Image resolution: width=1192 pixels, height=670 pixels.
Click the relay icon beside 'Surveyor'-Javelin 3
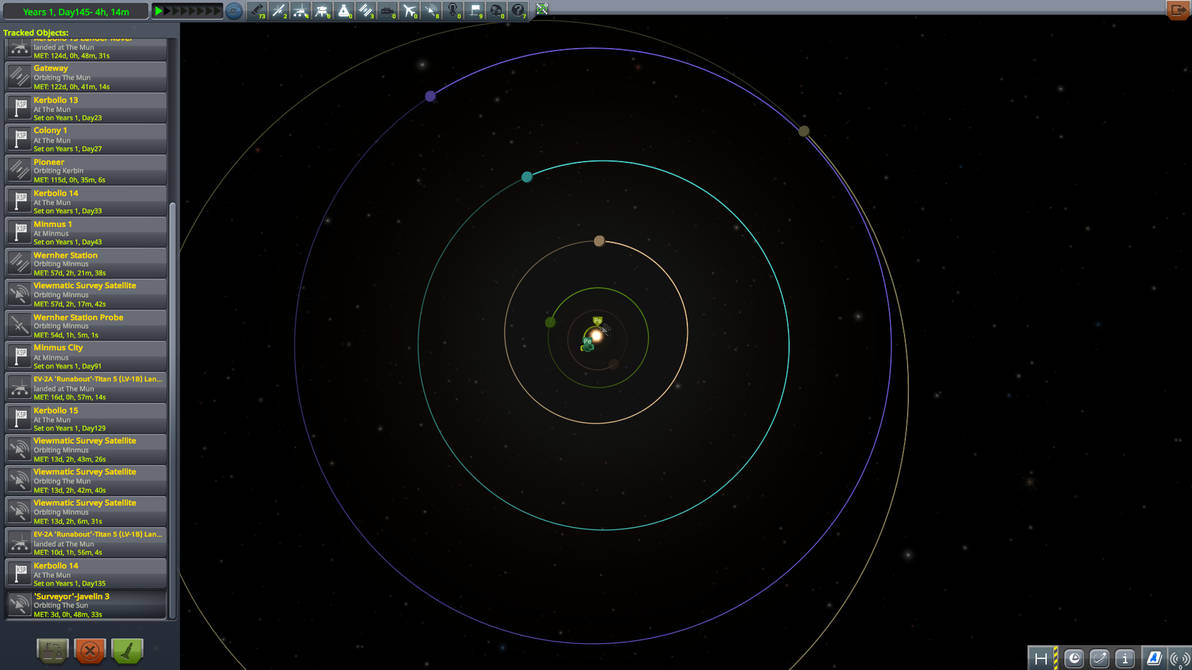[20, 605]
